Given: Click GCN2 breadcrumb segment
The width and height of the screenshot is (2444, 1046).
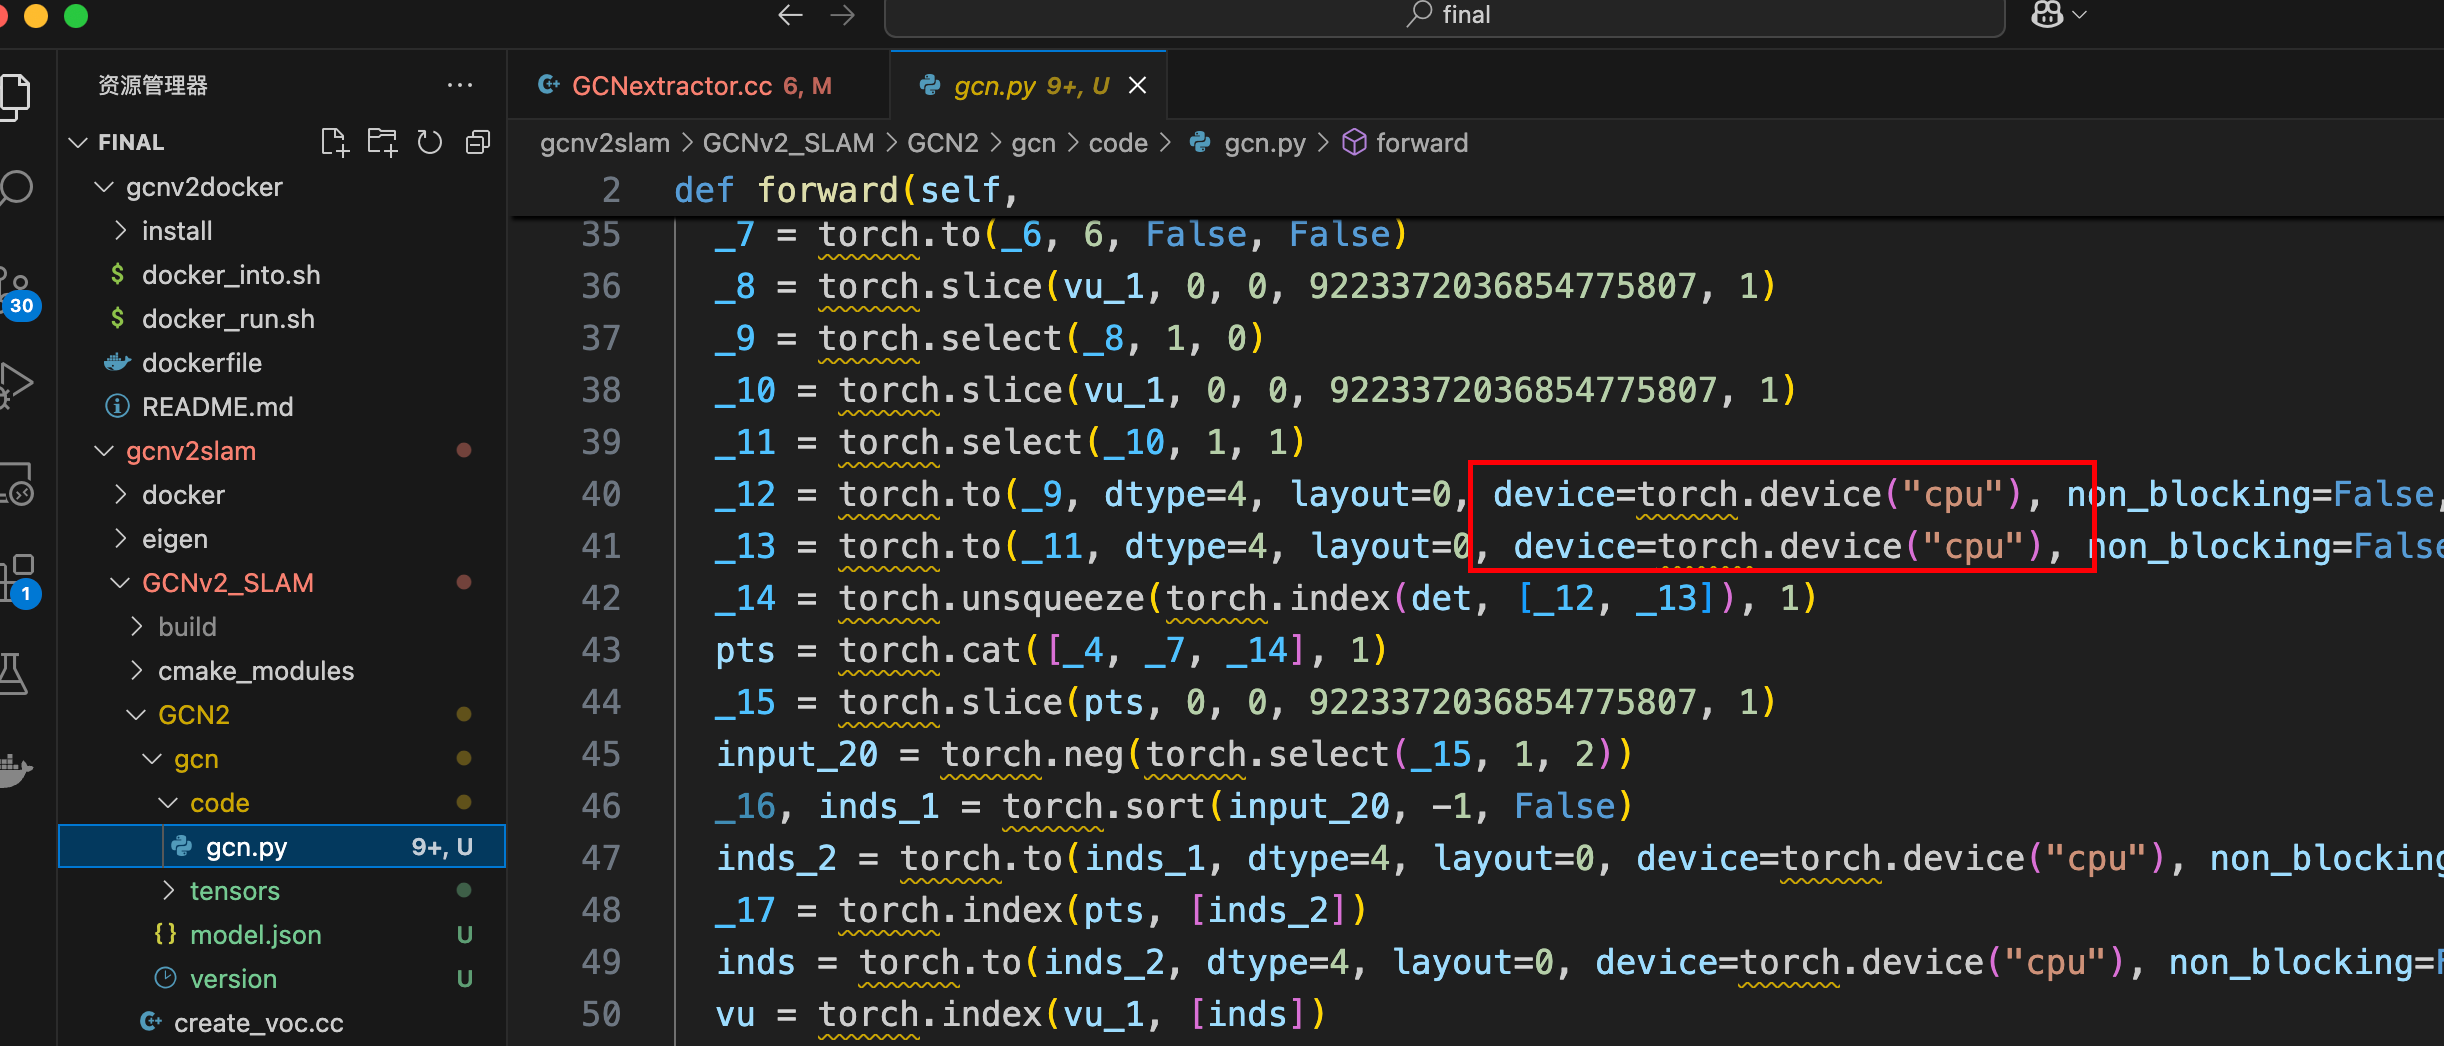Looking at the screenshot, I should point(943,143).
